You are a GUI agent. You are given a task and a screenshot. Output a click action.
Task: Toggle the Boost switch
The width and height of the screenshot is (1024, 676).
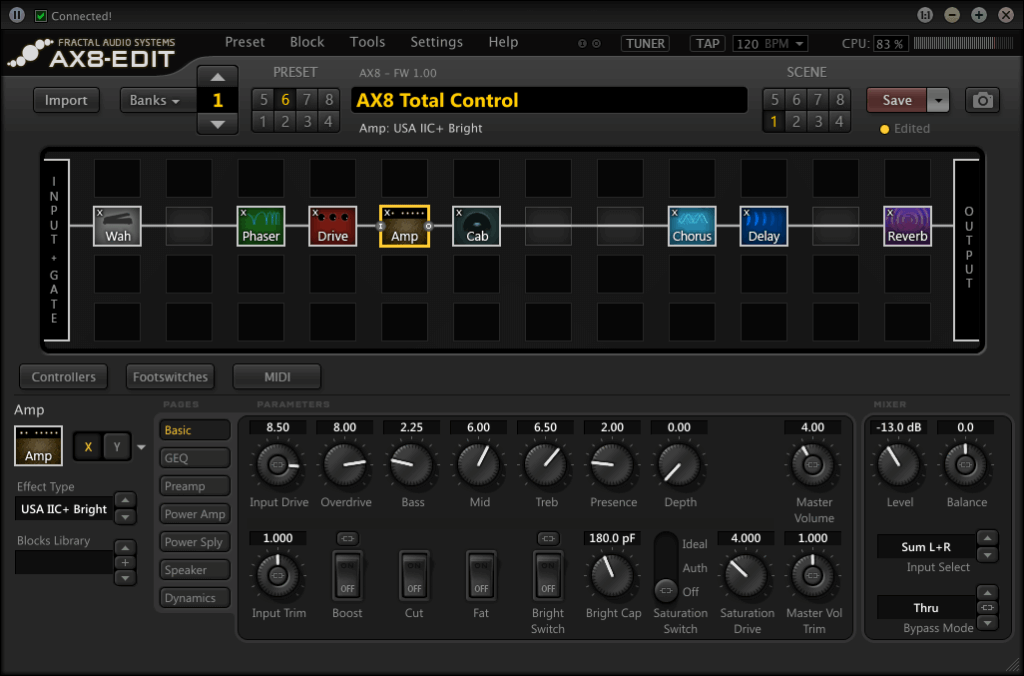tap(348, 575)
